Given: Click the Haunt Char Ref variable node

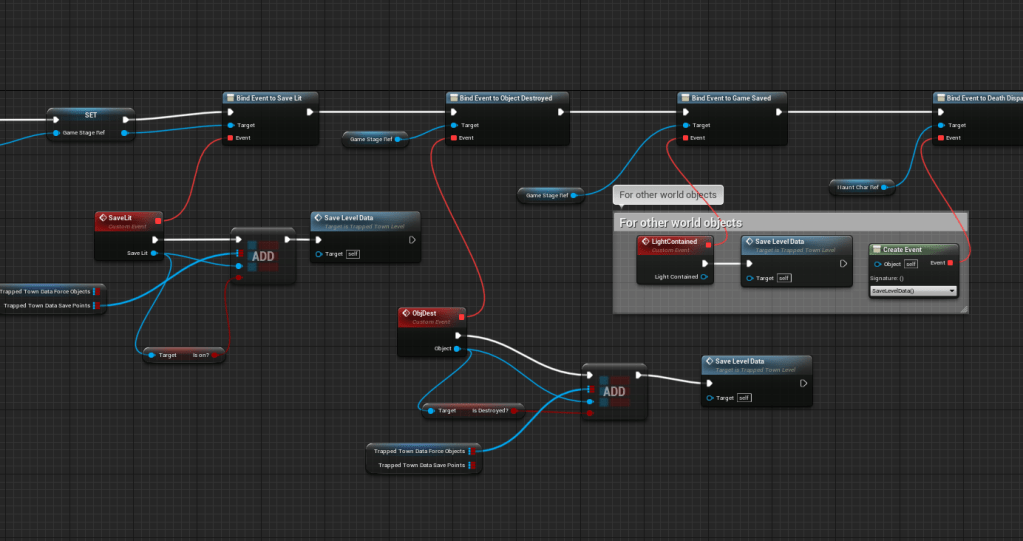Looking at the screenshot, I should point(859,186).
